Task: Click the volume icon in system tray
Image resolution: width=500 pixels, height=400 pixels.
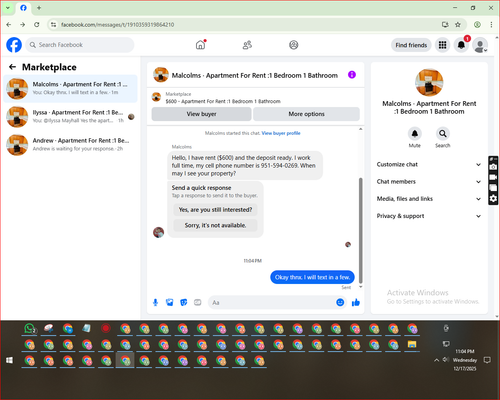Action: pos(446,360)
